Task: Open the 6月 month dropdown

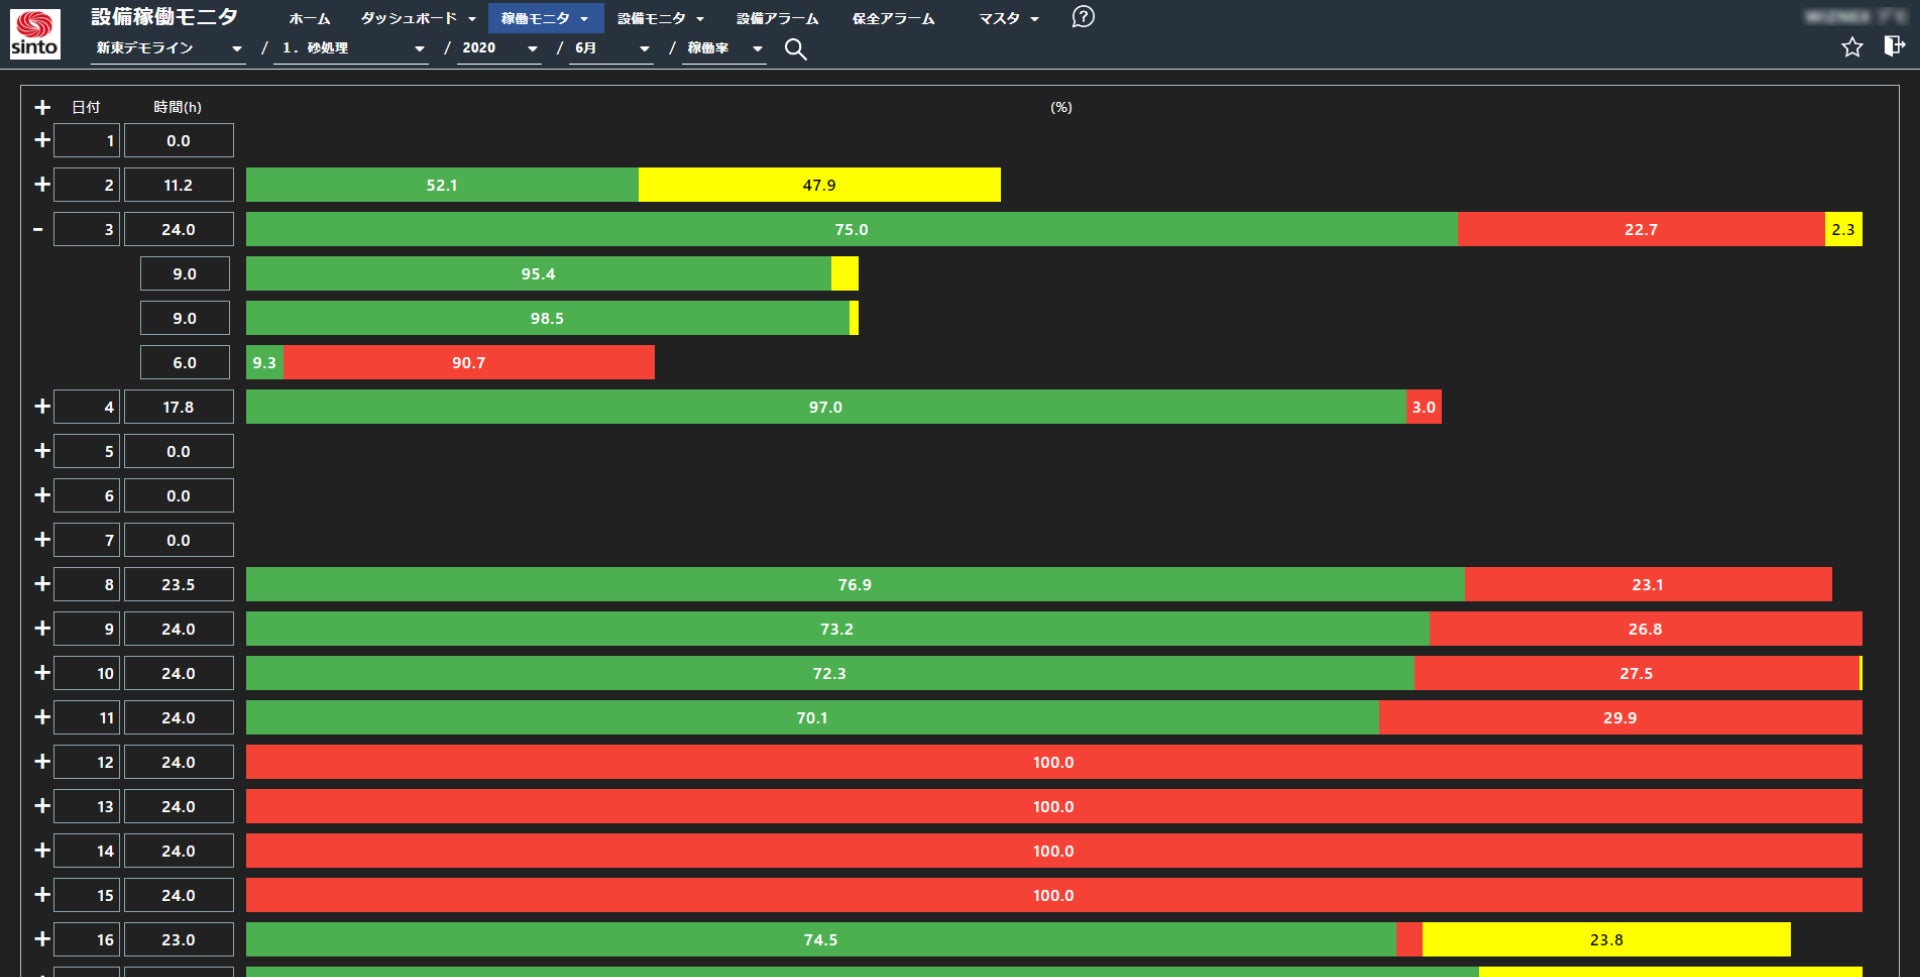Action: [x=611, y=48]
